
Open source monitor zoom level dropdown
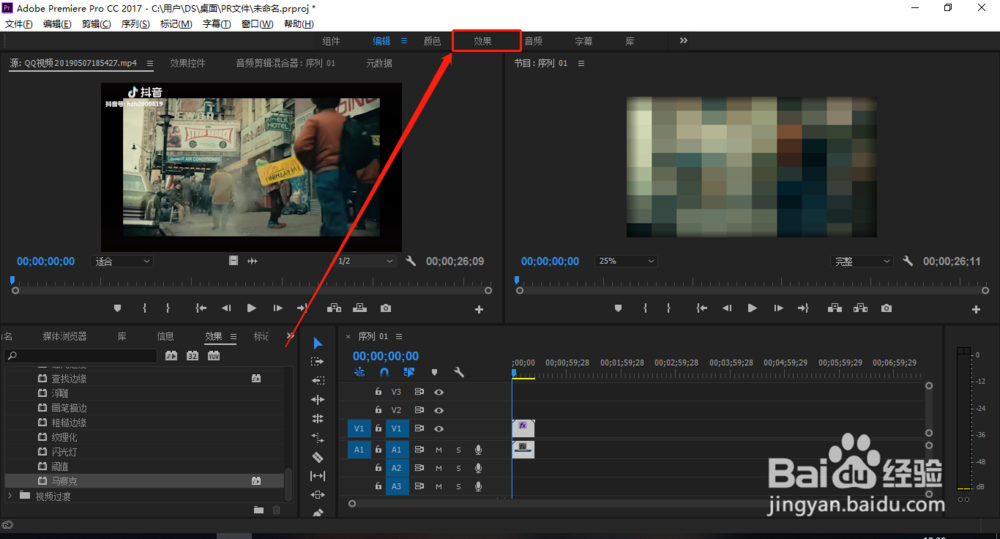coord(122,262)
